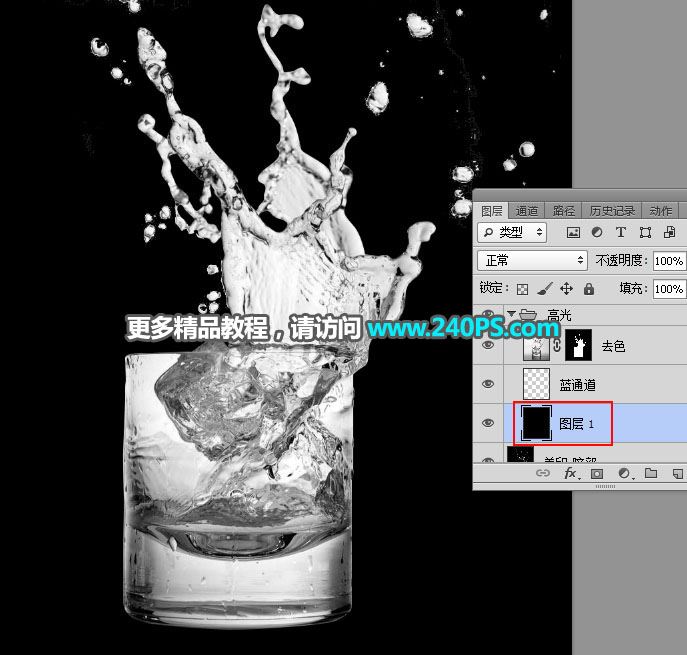This screenshot has width=687, height=655.
Task: Filter layers by smart object icon
Action: tap(669, 232)
